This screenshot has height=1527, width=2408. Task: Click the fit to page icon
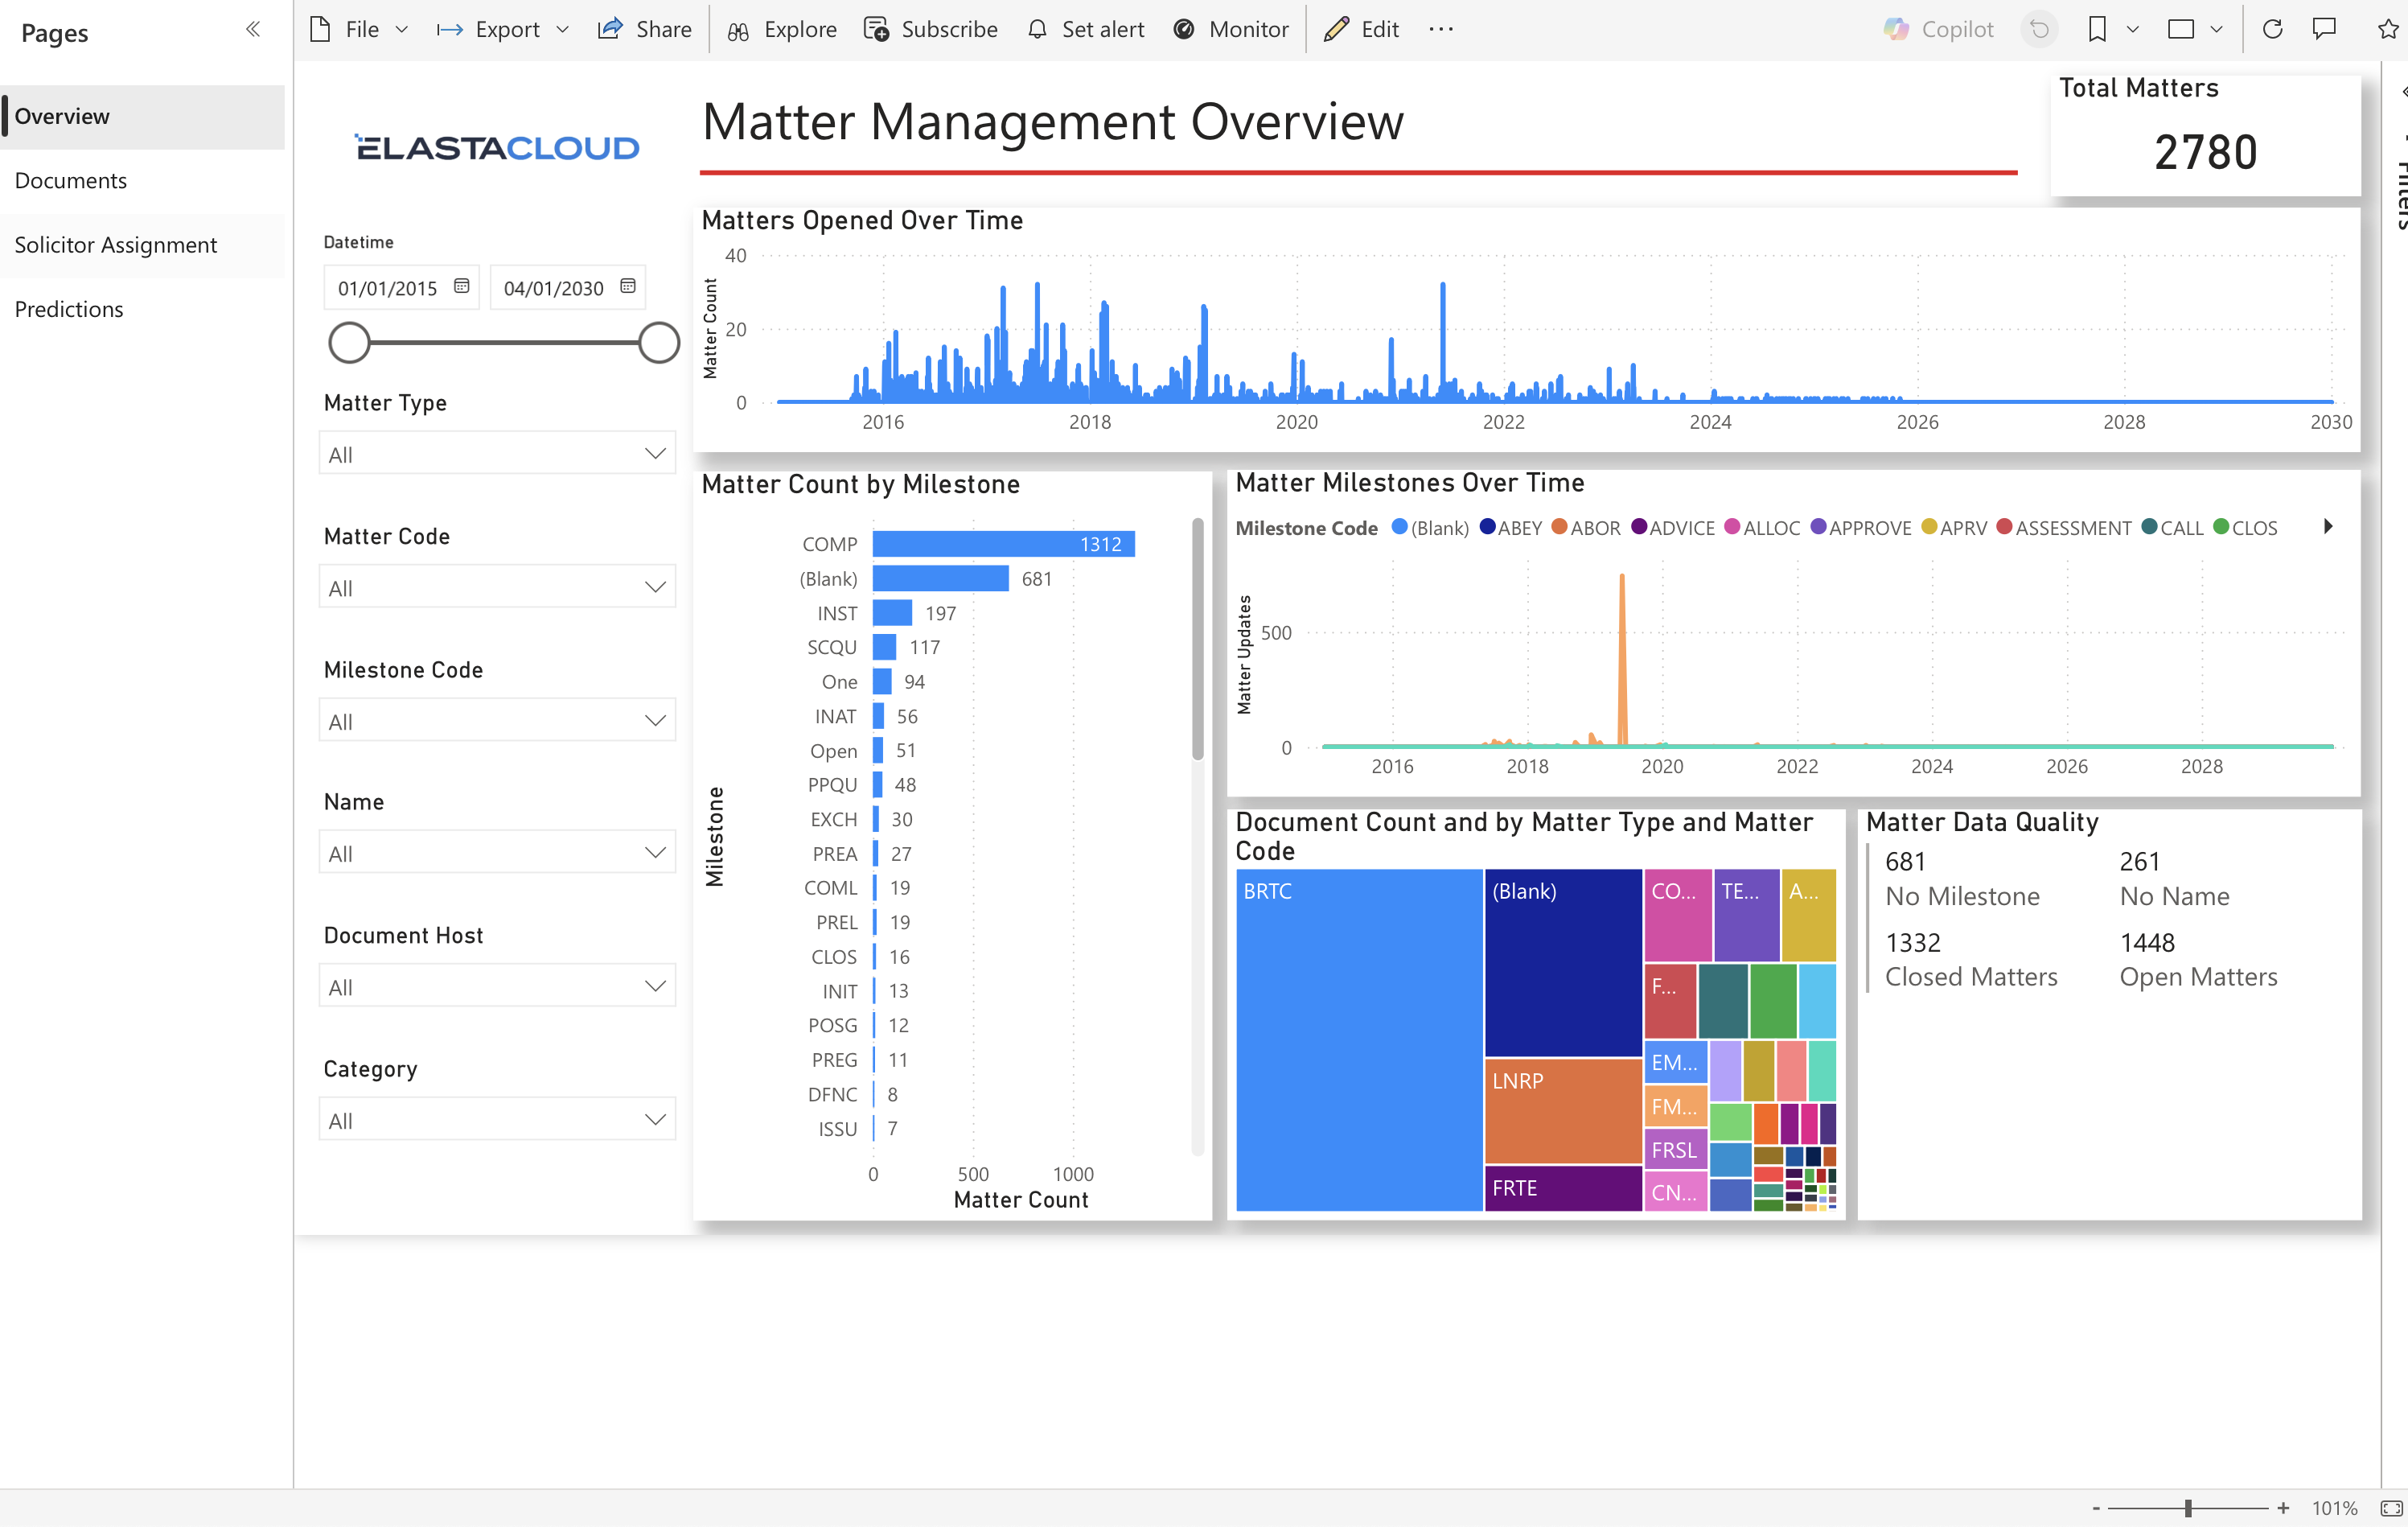click(2391, 1508)
